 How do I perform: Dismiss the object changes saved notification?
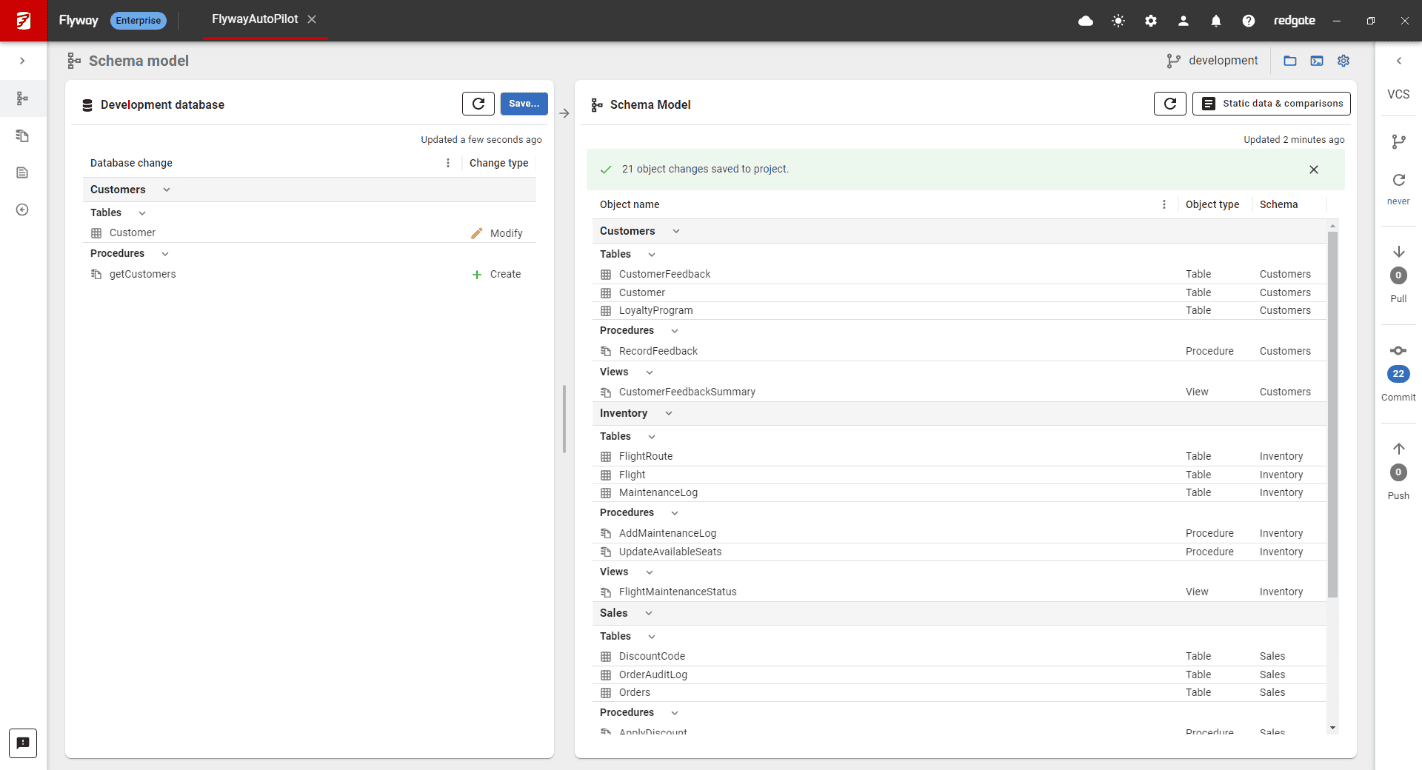[1313, 170]
